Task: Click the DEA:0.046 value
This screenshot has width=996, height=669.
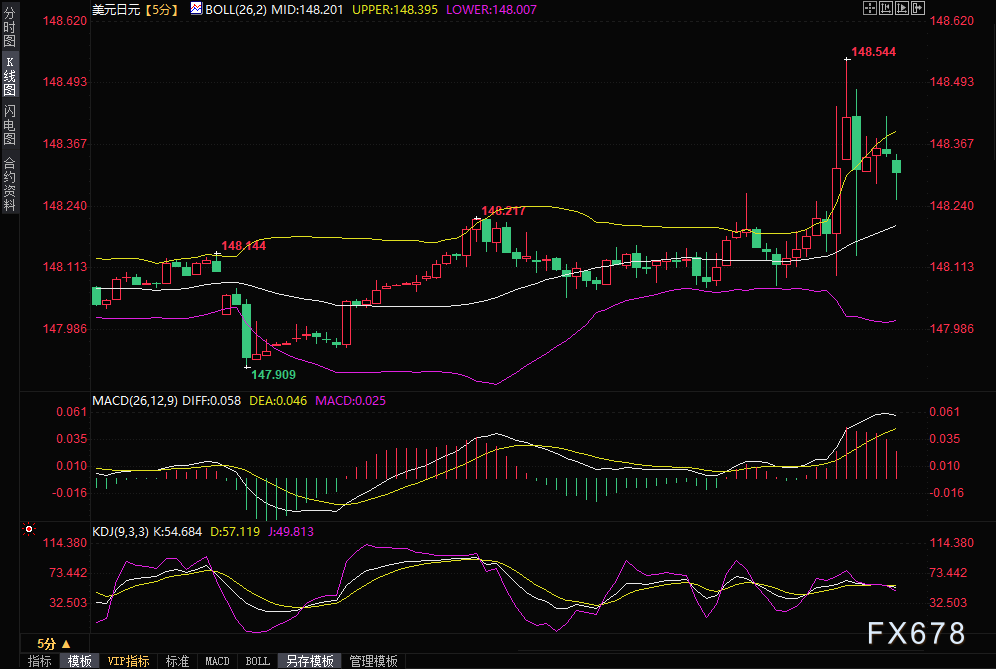Action: 278,401
